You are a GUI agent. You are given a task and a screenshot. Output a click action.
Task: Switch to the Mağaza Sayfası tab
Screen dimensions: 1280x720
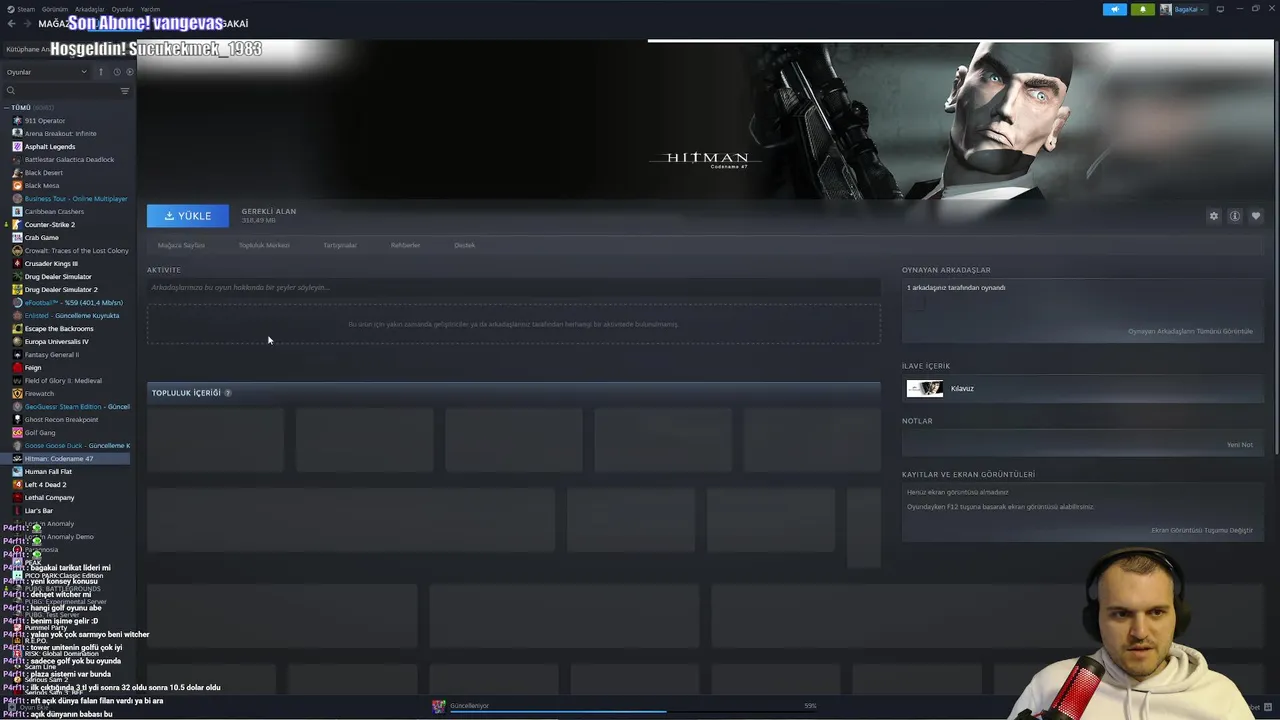coord(181,245)
